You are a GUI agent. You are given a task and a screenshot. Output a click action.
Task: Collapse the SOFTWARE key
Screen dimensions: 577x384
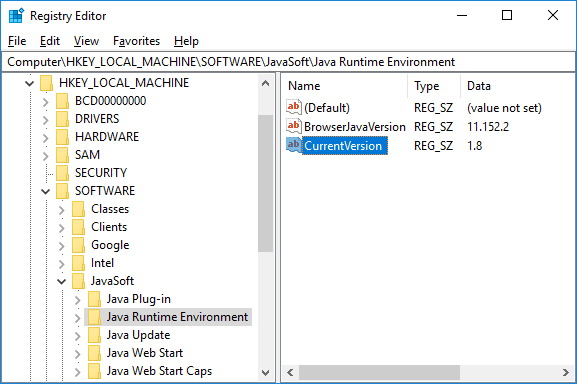point(46,192)
